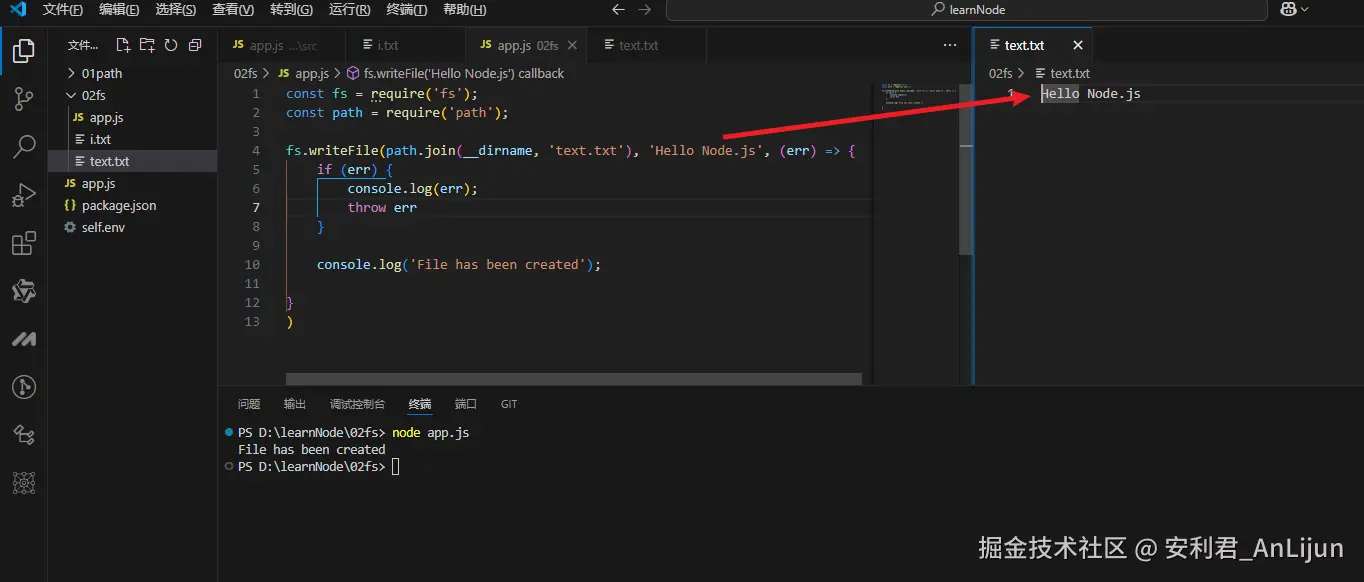Open the 运行(R) menu
The image size is (1364, 582).
pyautogui.click(x=349, y=9)
